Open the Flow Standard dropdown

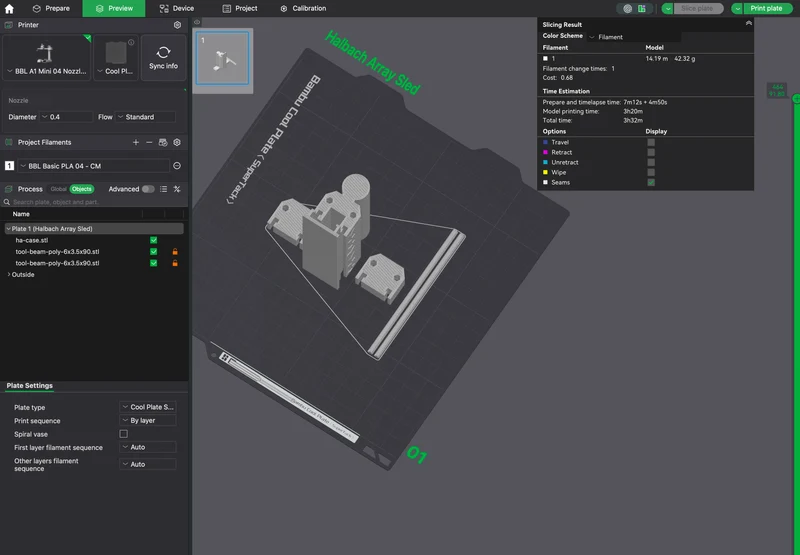pyautogui.click(x=145, y=117)
